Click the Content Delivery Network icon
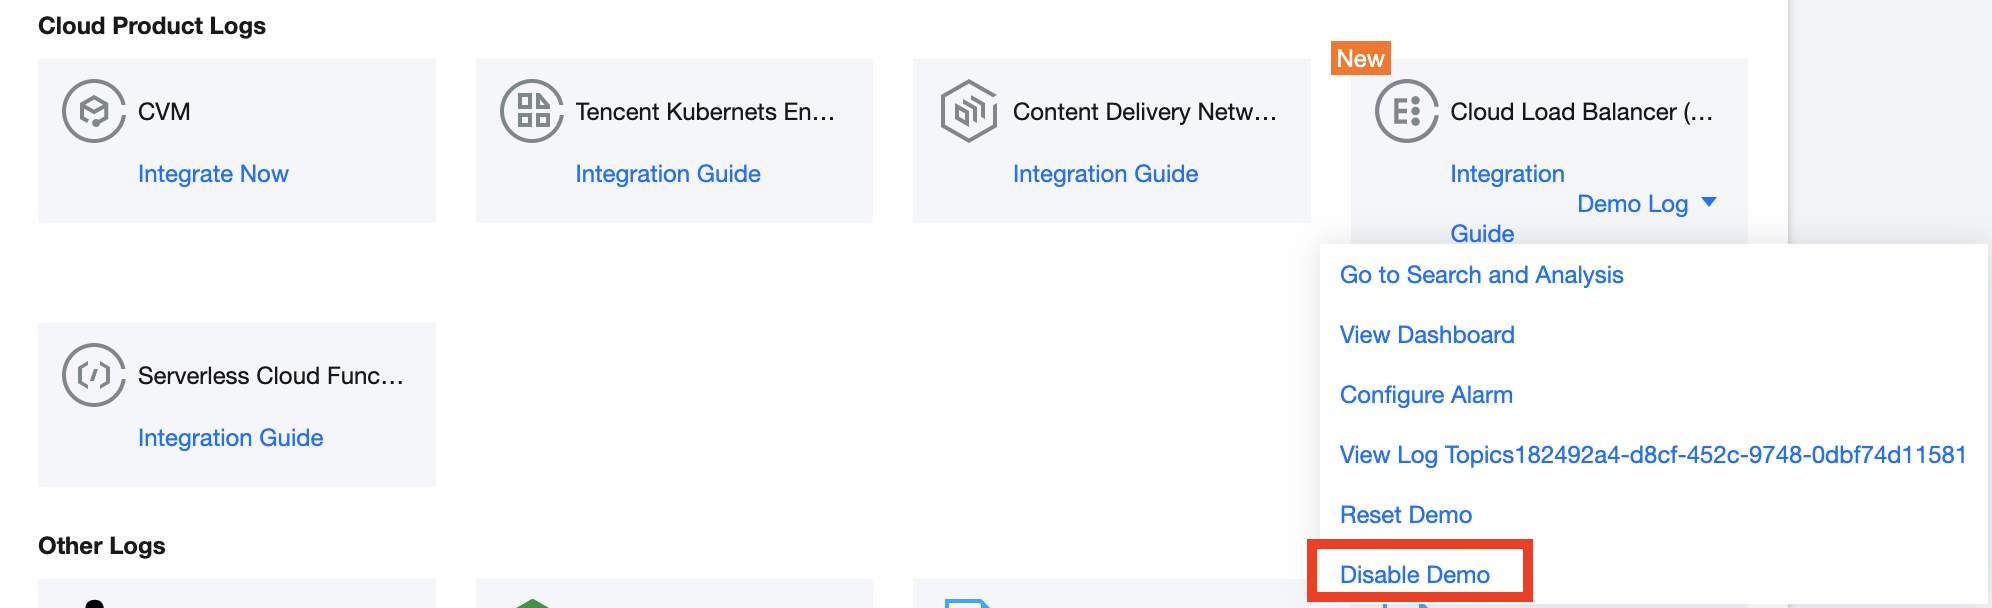1992x608 pixels. point(969,111)
